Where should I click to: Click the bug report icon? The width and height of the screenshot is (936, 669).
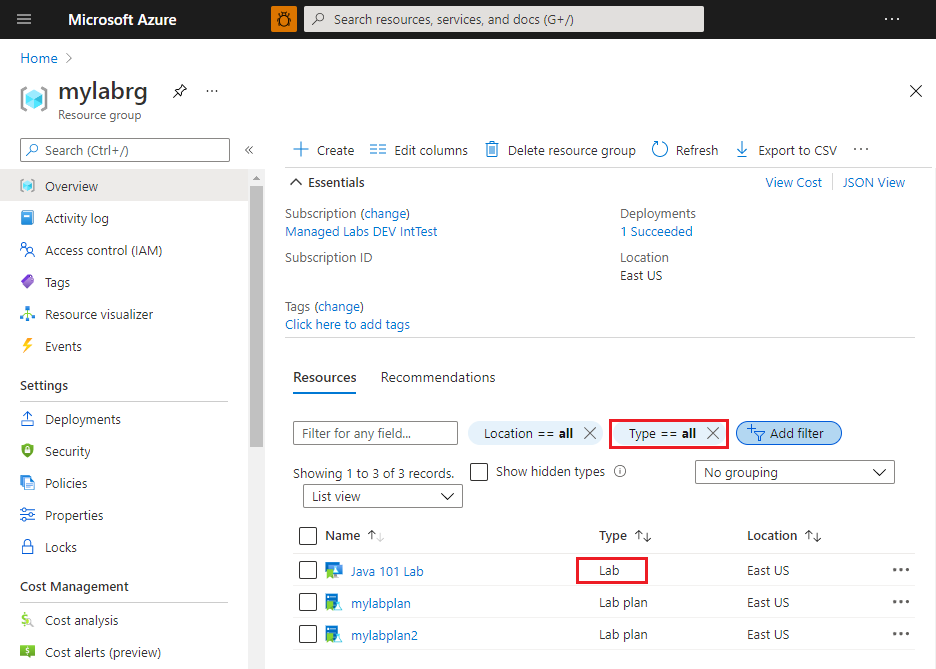pyautogui.click(x=284, y=19)
